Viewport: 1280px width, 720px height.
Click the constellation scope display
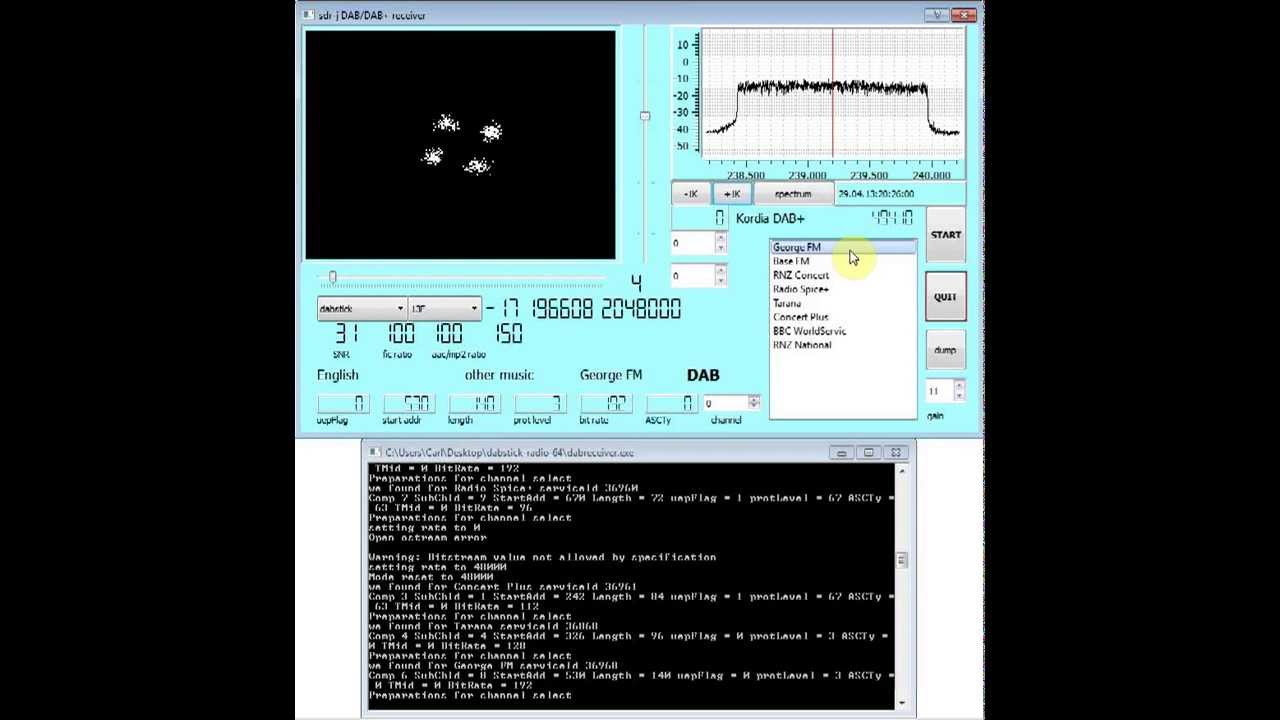click(x=461, y=145)
